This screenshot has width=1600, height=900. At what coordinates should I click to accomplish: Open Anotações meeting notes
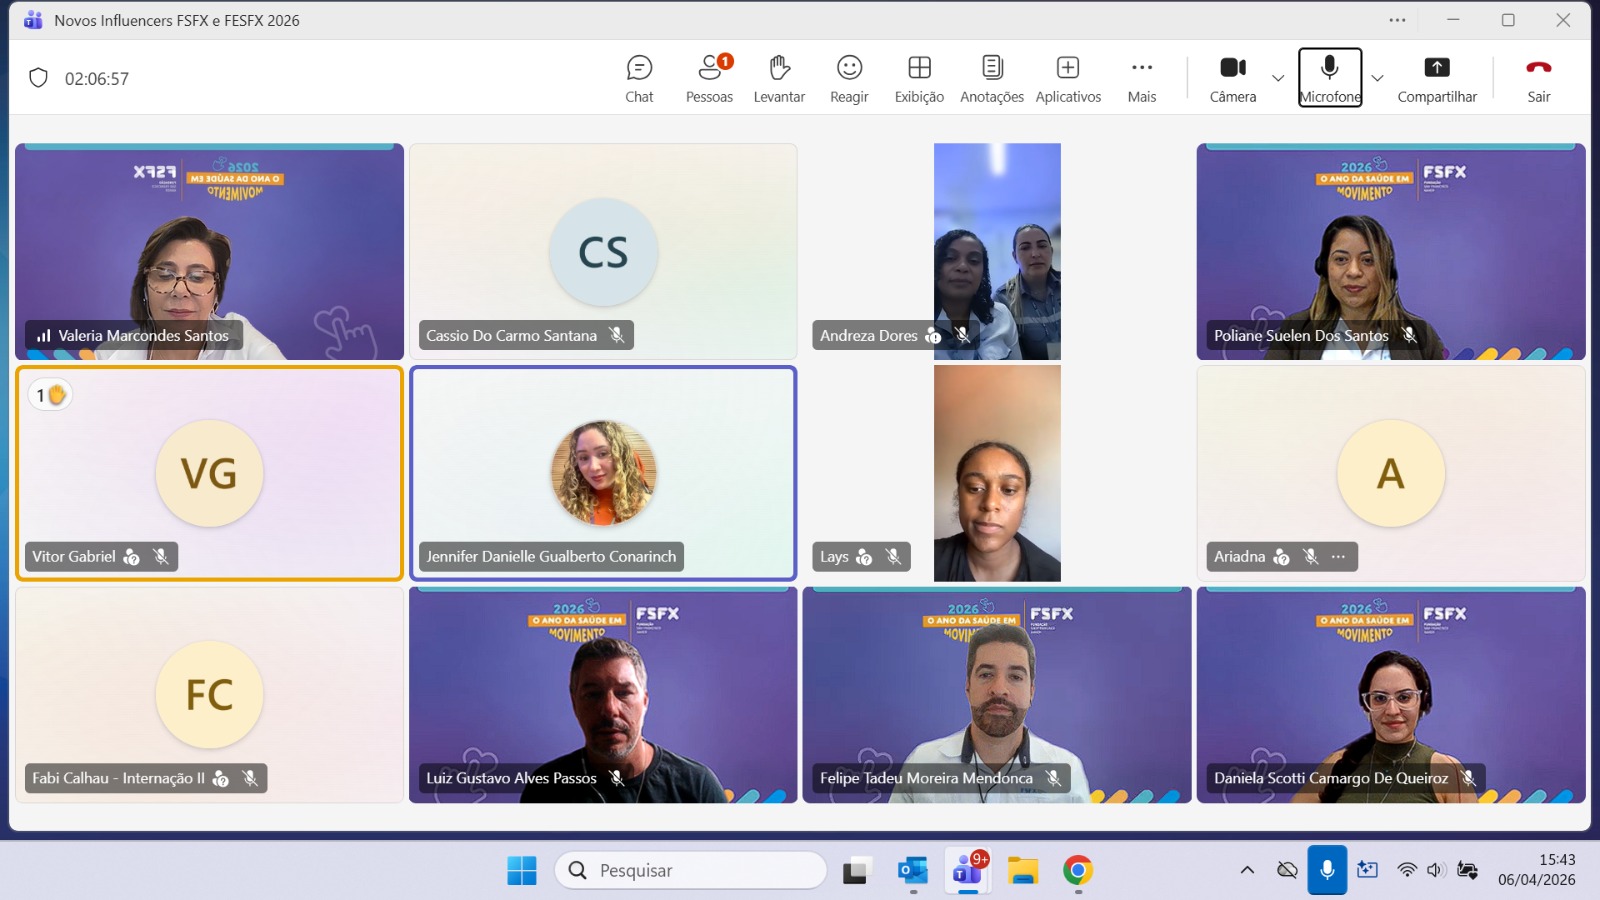click(991, 78)
